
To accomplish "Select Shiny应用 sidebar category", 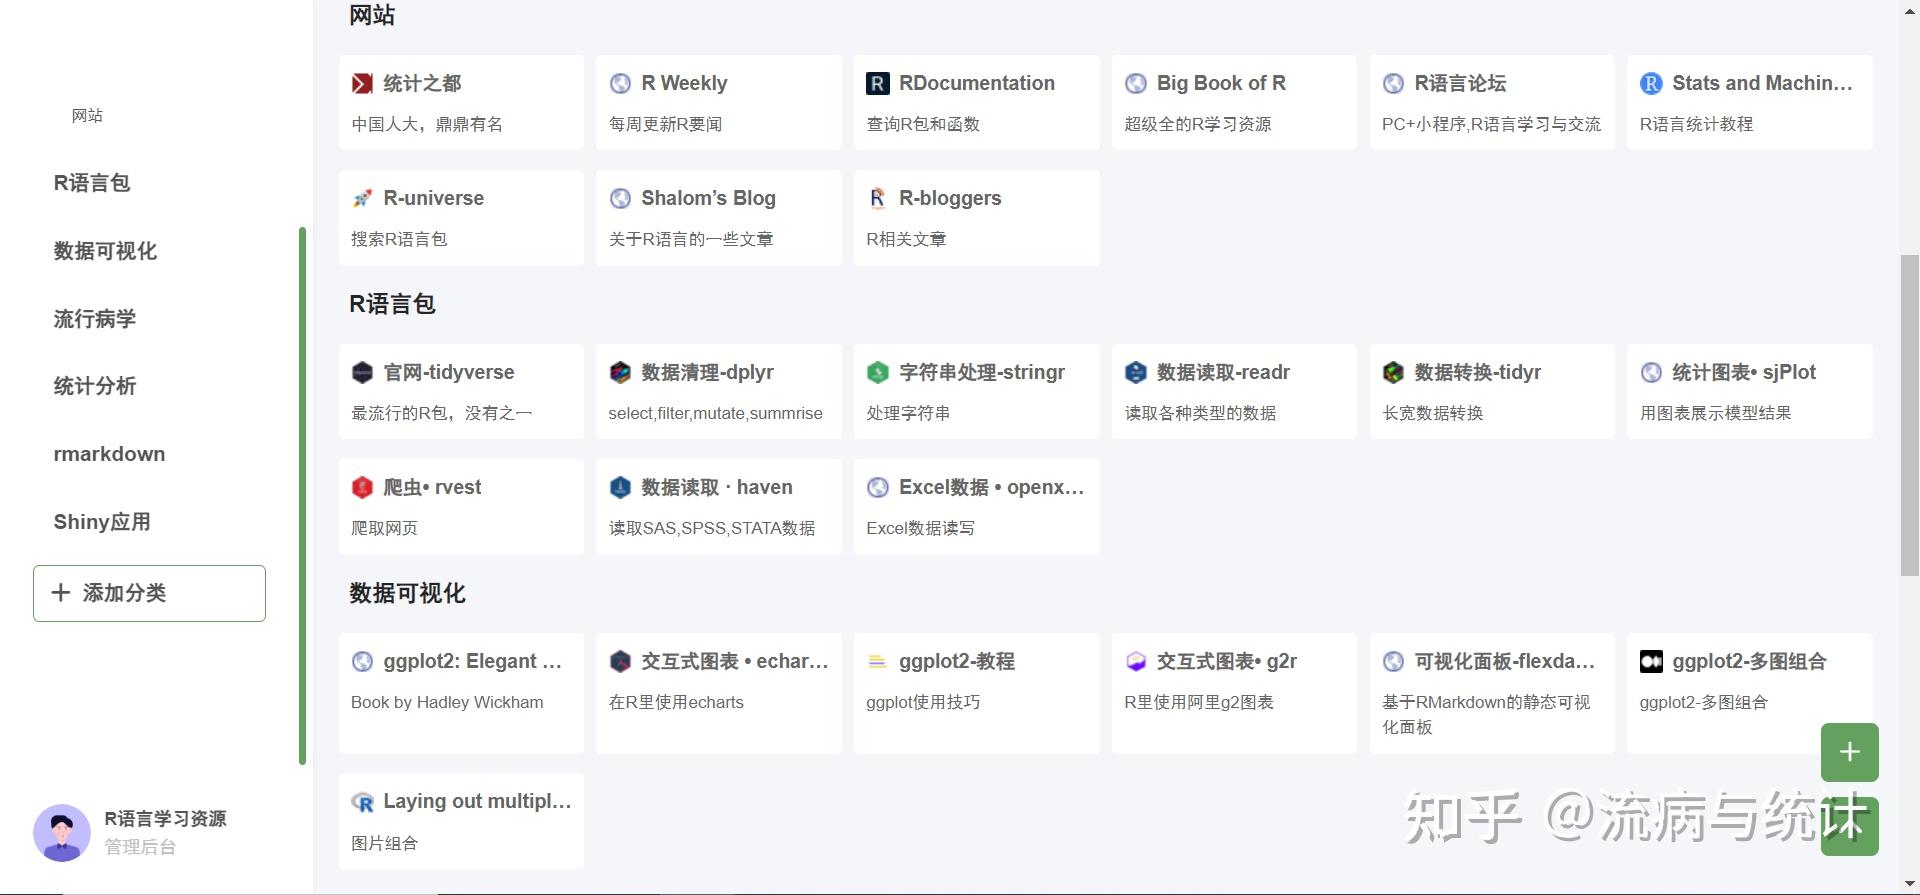I will pos(102,522).
